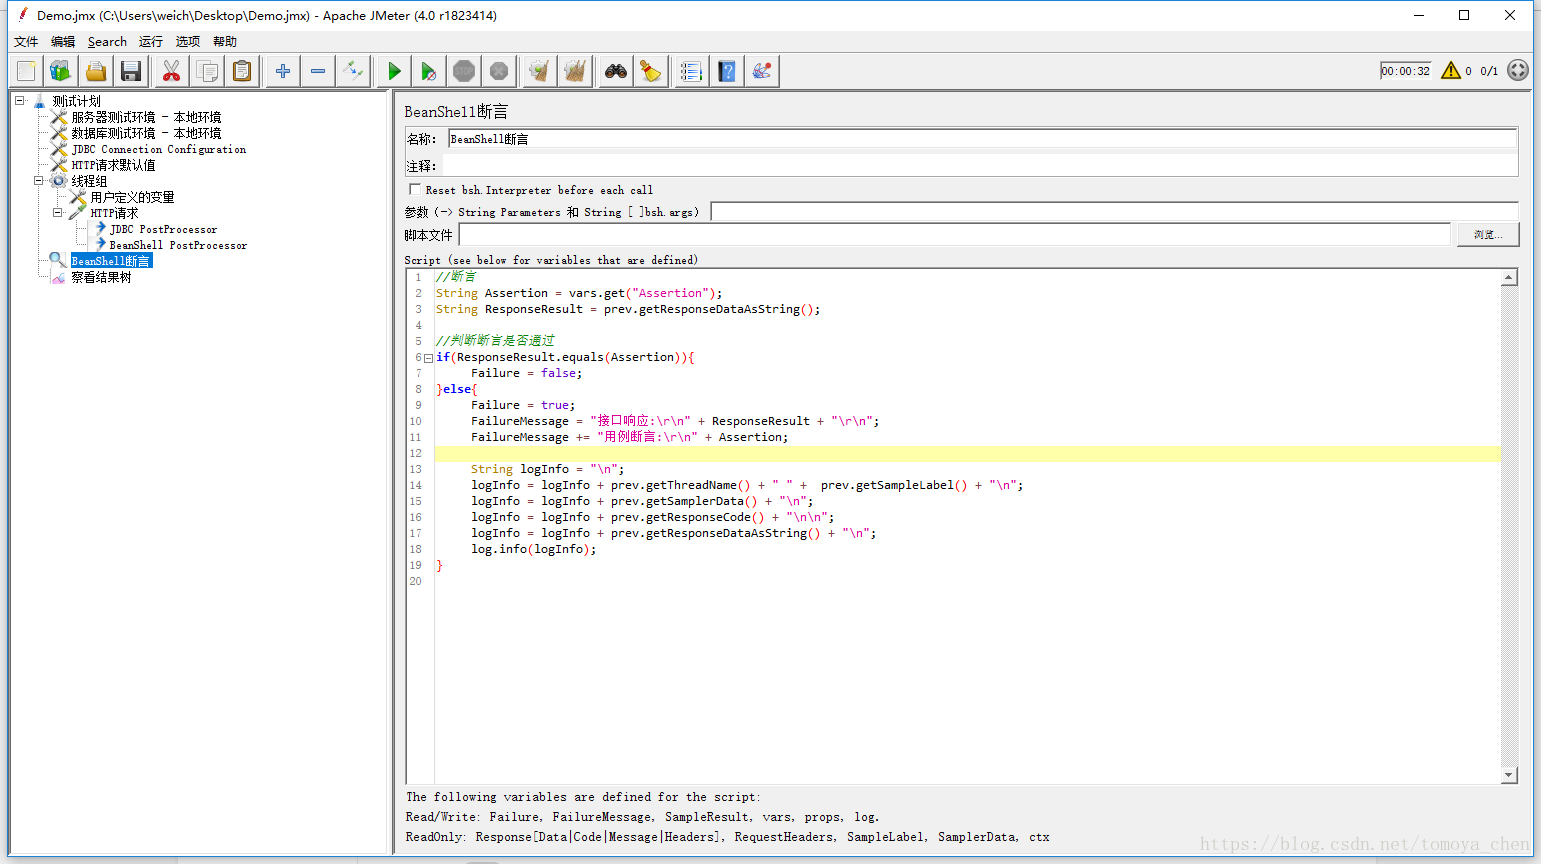1541x864 pixels.
Task: Click the yellow warning triangle log icon
Action: click(1450, 71)
